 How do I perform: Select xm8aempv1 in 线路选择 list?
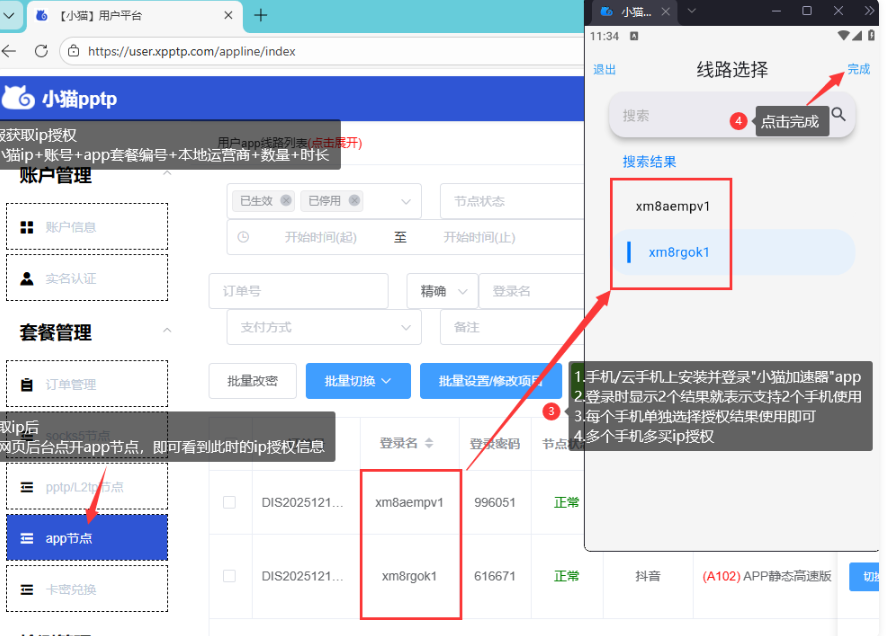coord(672,206)
